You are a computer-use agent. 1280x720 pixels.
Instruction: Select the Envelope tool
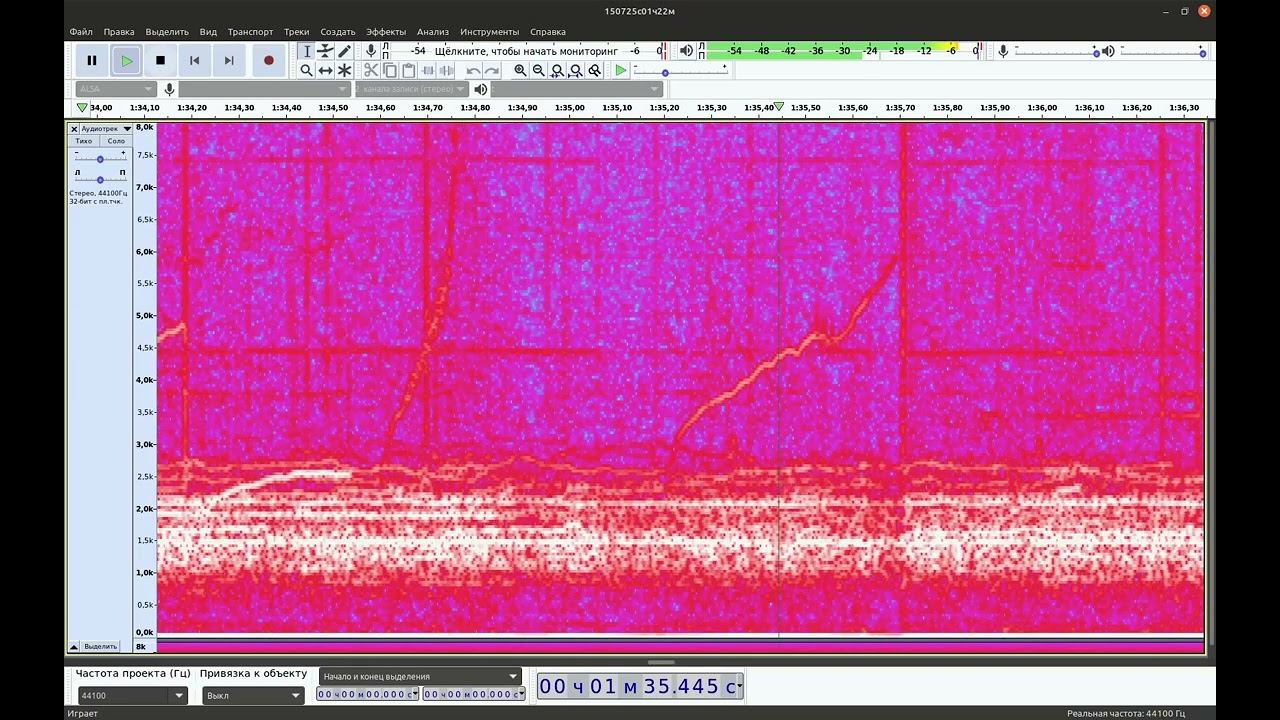(326, 51)
